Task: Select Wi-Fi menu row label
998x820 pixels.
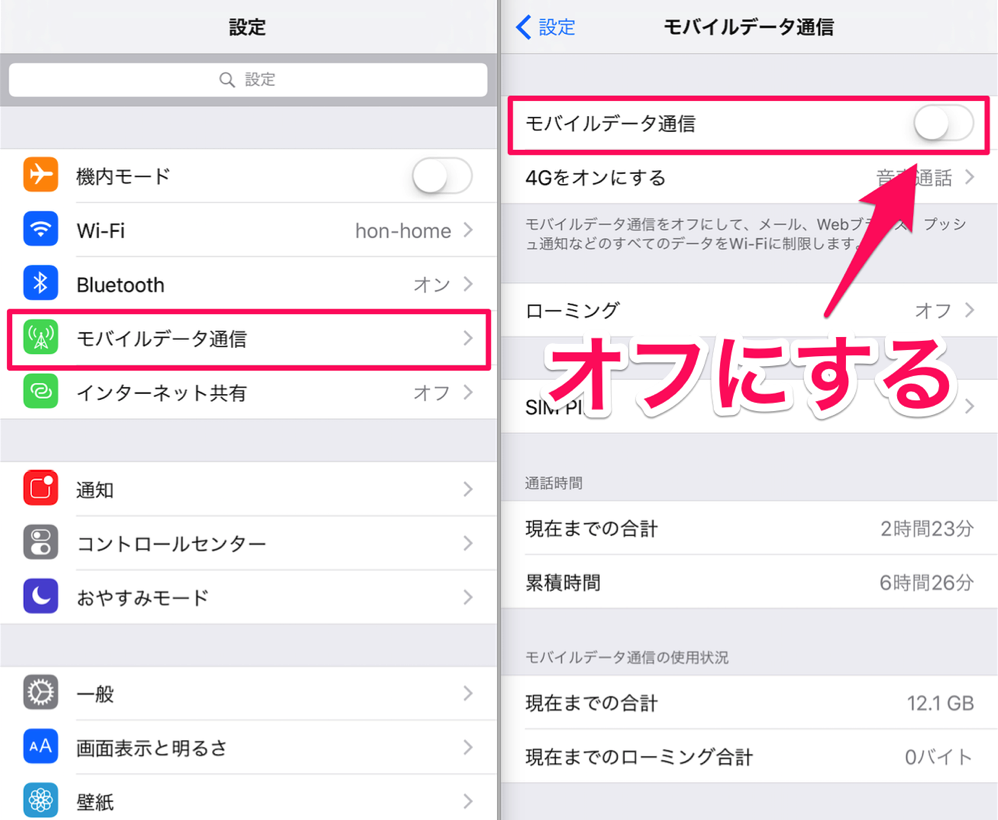Action: point(101,230)
